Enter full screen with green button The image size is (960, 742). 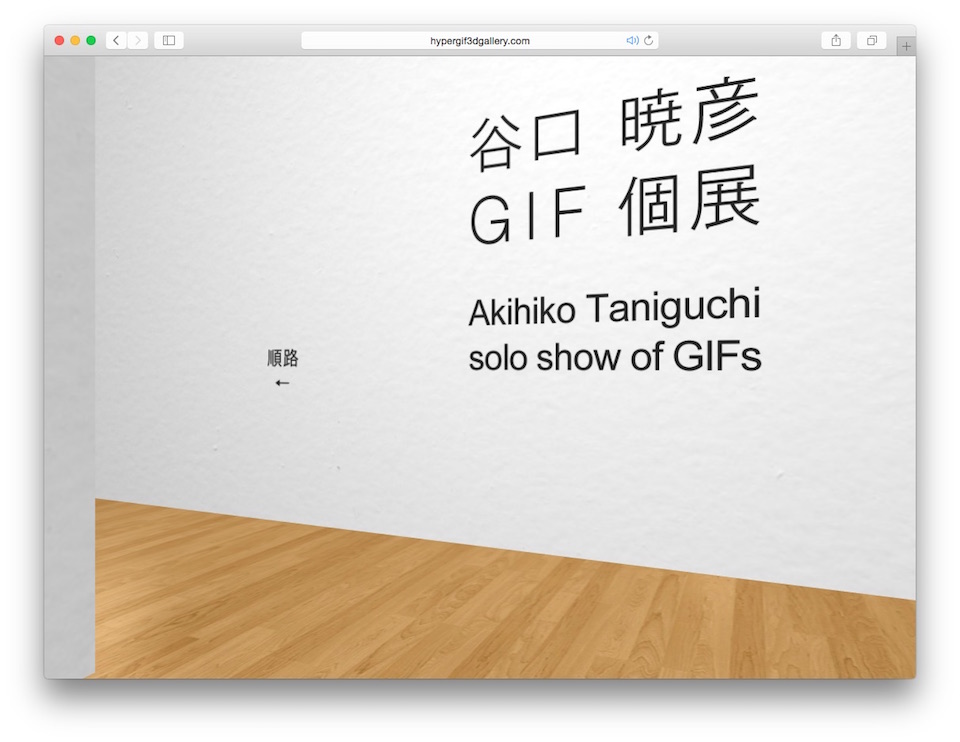(x=91, y=41)
